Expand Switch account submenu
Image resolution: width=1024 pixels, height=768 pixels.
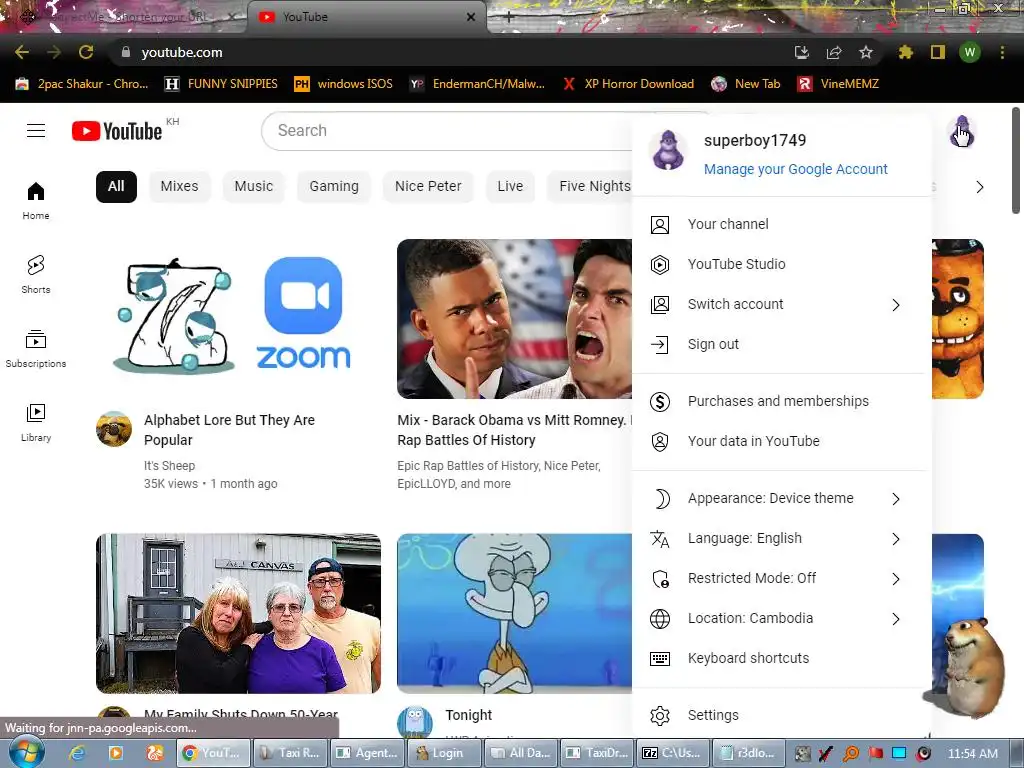click(782, 305)
